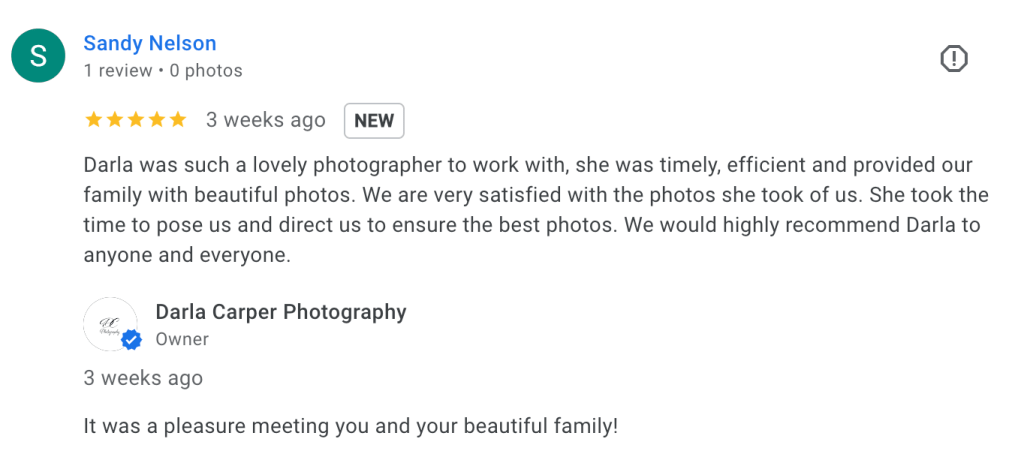Select the "1 review" count text
Viewport: 1024px width, 463px height.
click(117, 71)
